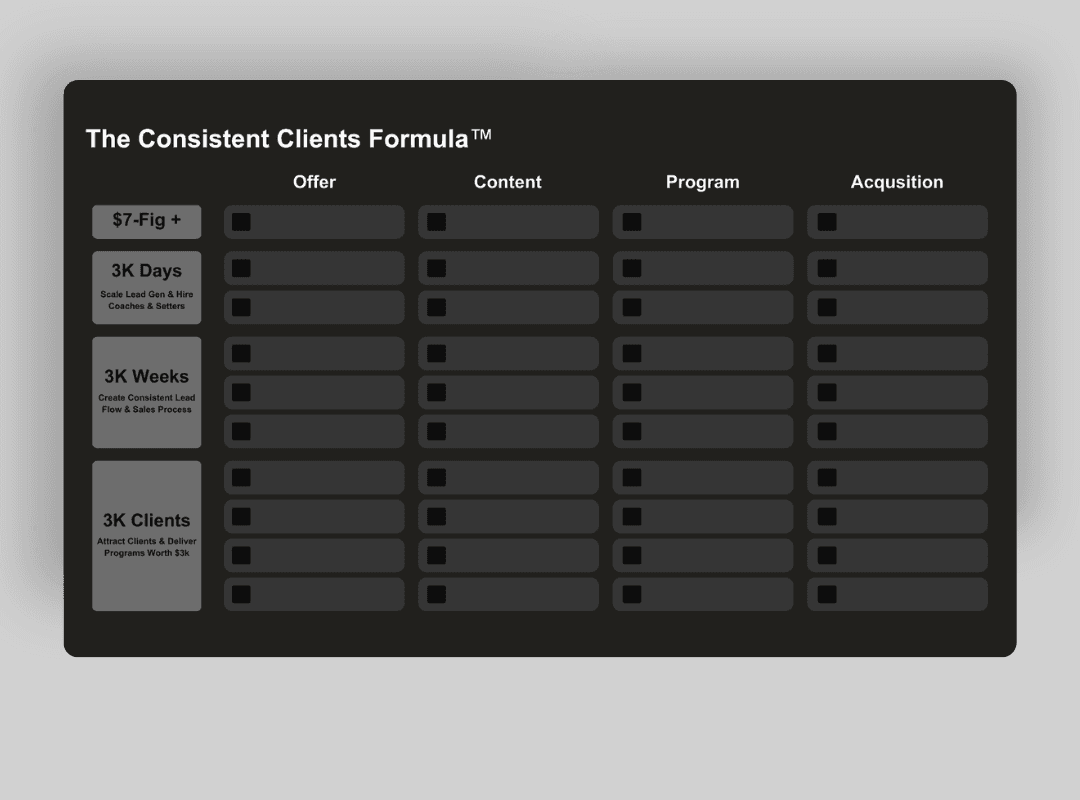Click 'Attract Clients & Deliver Programs Worth $3k'
Screen dimensions: 1080x800
pyautogui.click(x=147, y=547)
